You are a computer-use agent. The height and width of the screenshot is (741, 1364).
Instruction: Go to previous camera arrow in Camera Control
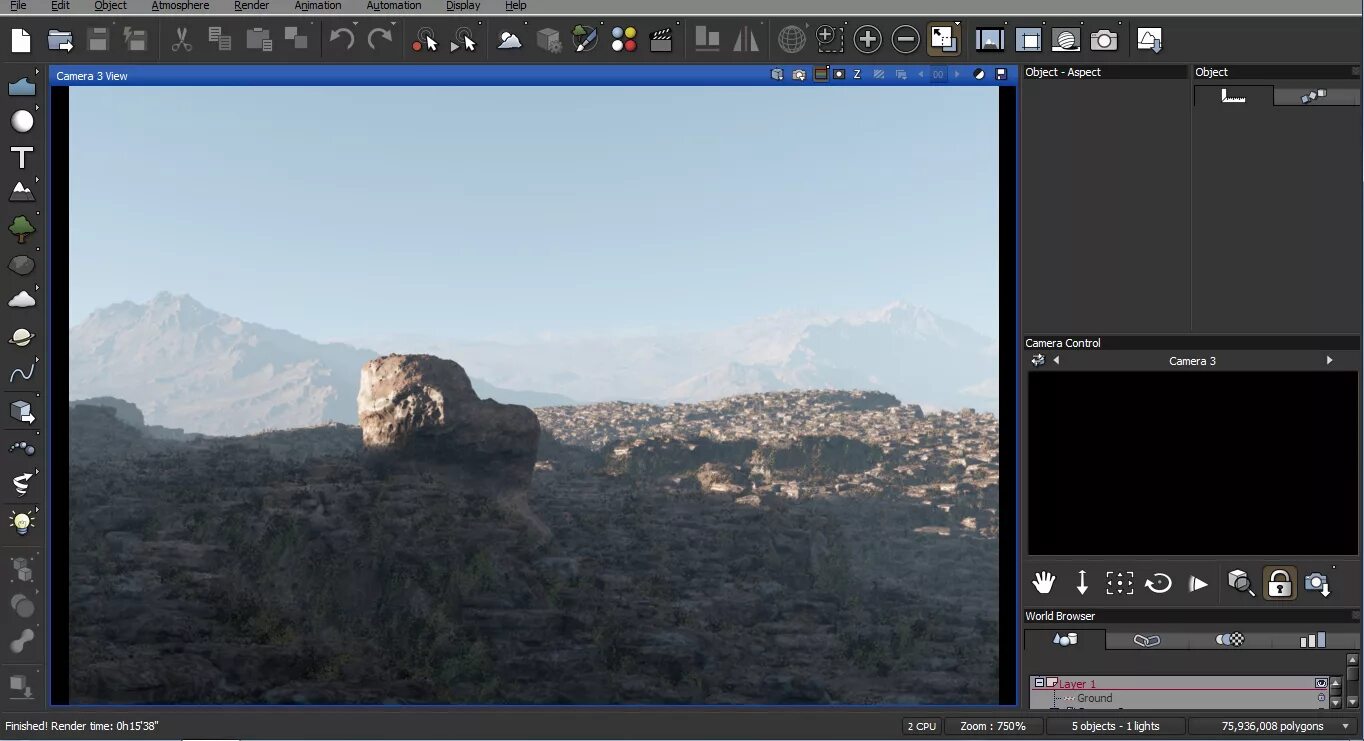click(x=1056, y=360)
